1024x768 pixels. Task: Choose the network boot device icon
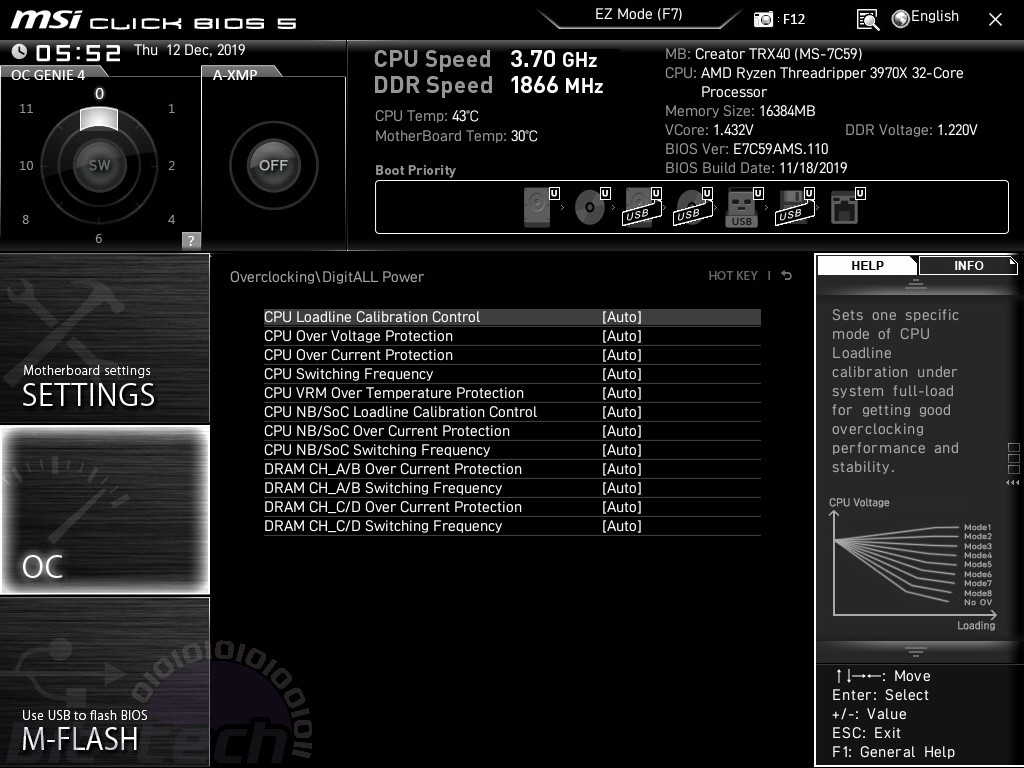coord(847,206)
